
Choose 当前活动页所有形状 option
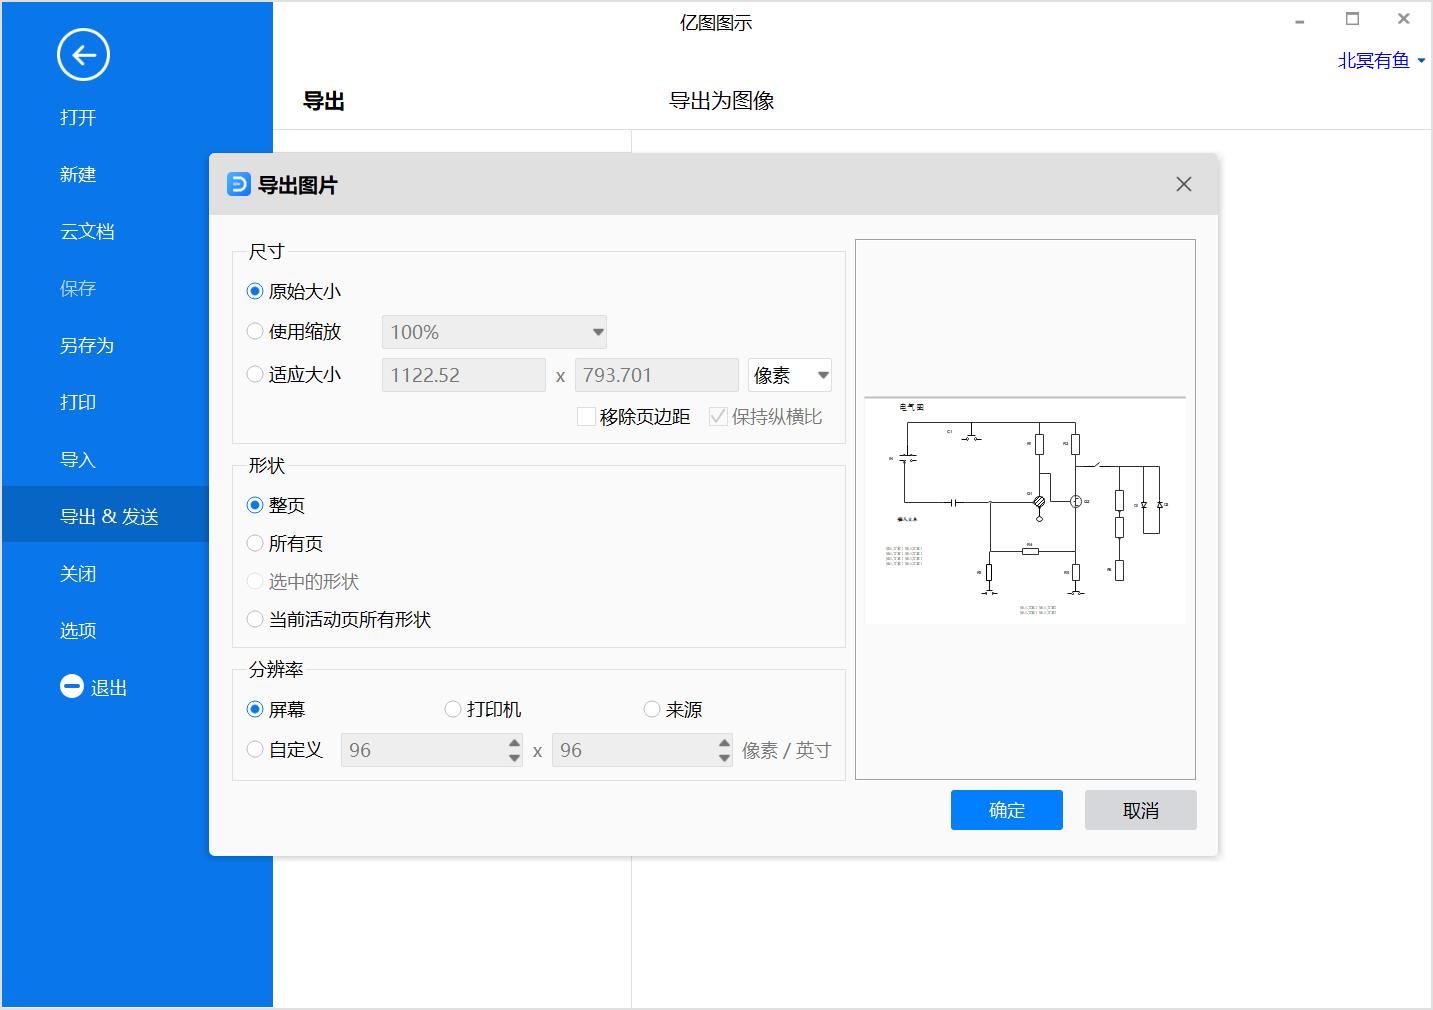[255, 619]
